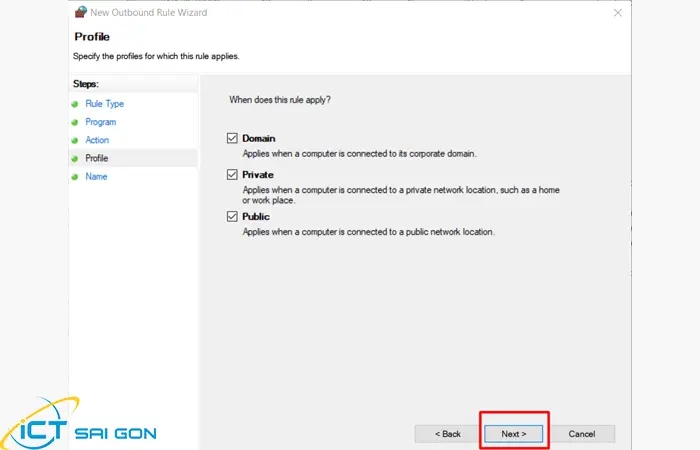The height and width of the screenshot is (450, 700).
Task: Uncheck the Domain profile checkbox
Action: [x=233, y=138]
